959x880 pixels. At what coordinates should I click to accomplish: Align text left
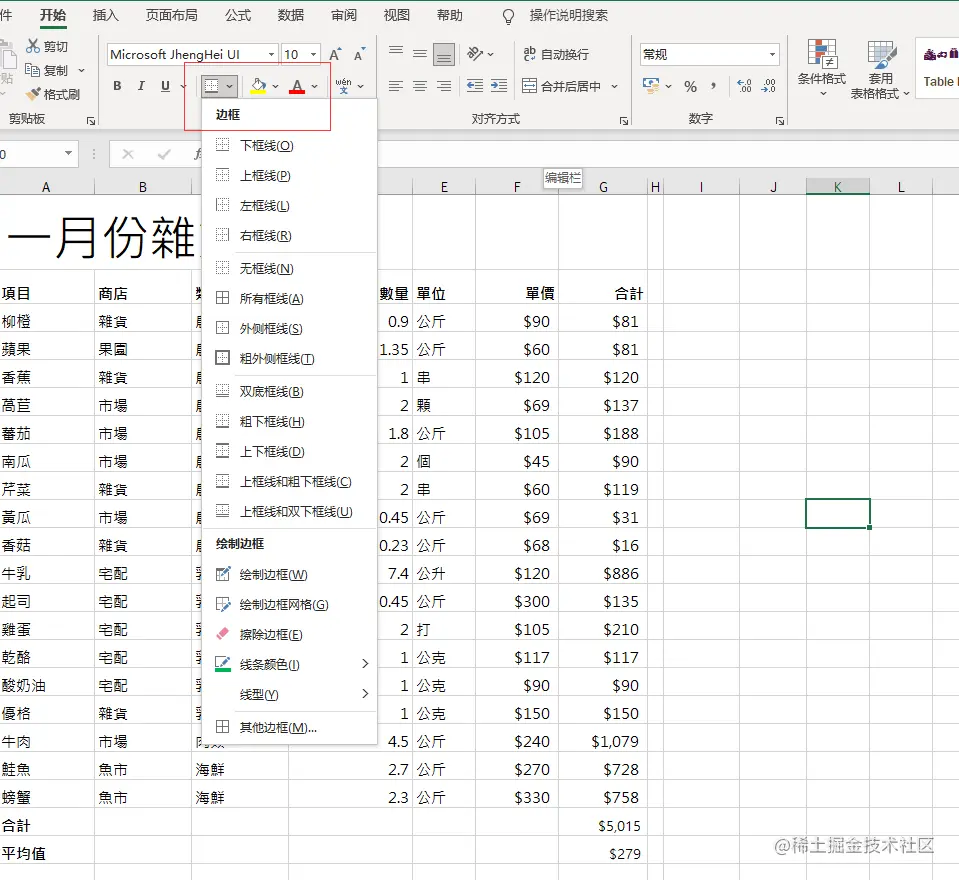396,86
